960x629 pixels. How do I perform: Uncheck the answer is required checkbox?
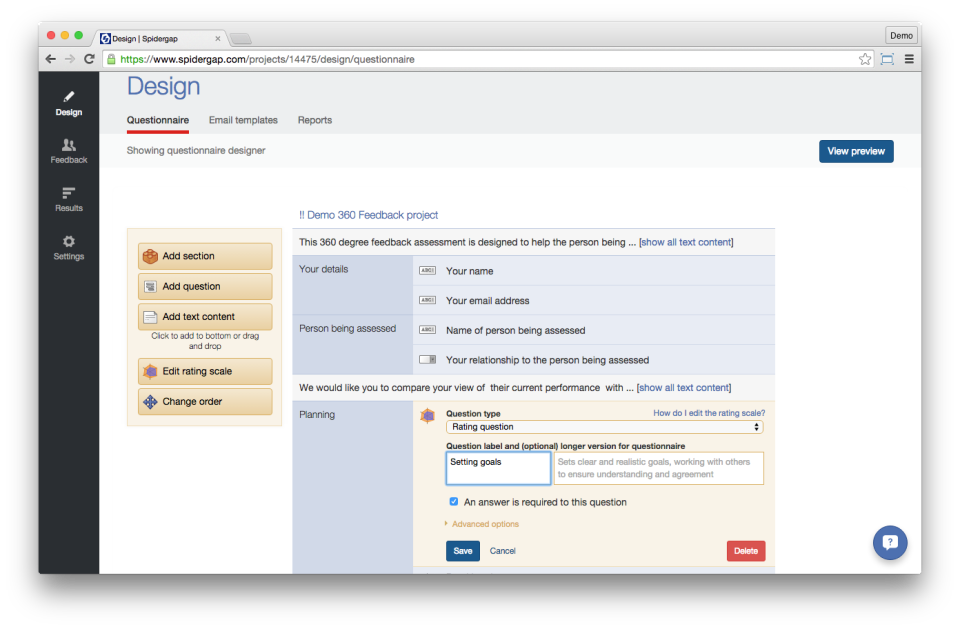tap(454, 502)
